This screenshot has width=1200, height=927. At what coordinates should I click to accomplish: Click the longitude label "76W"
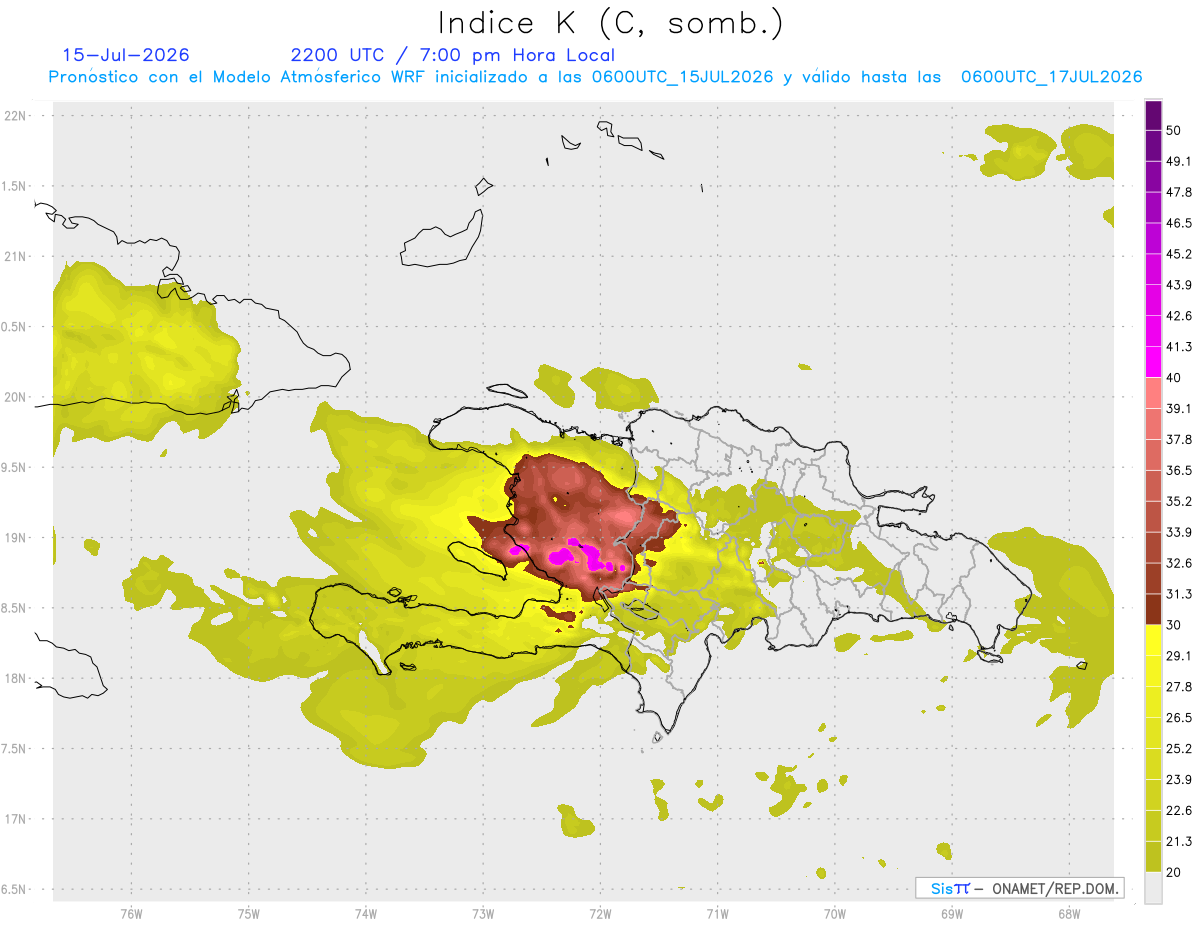tap(131, 914)
